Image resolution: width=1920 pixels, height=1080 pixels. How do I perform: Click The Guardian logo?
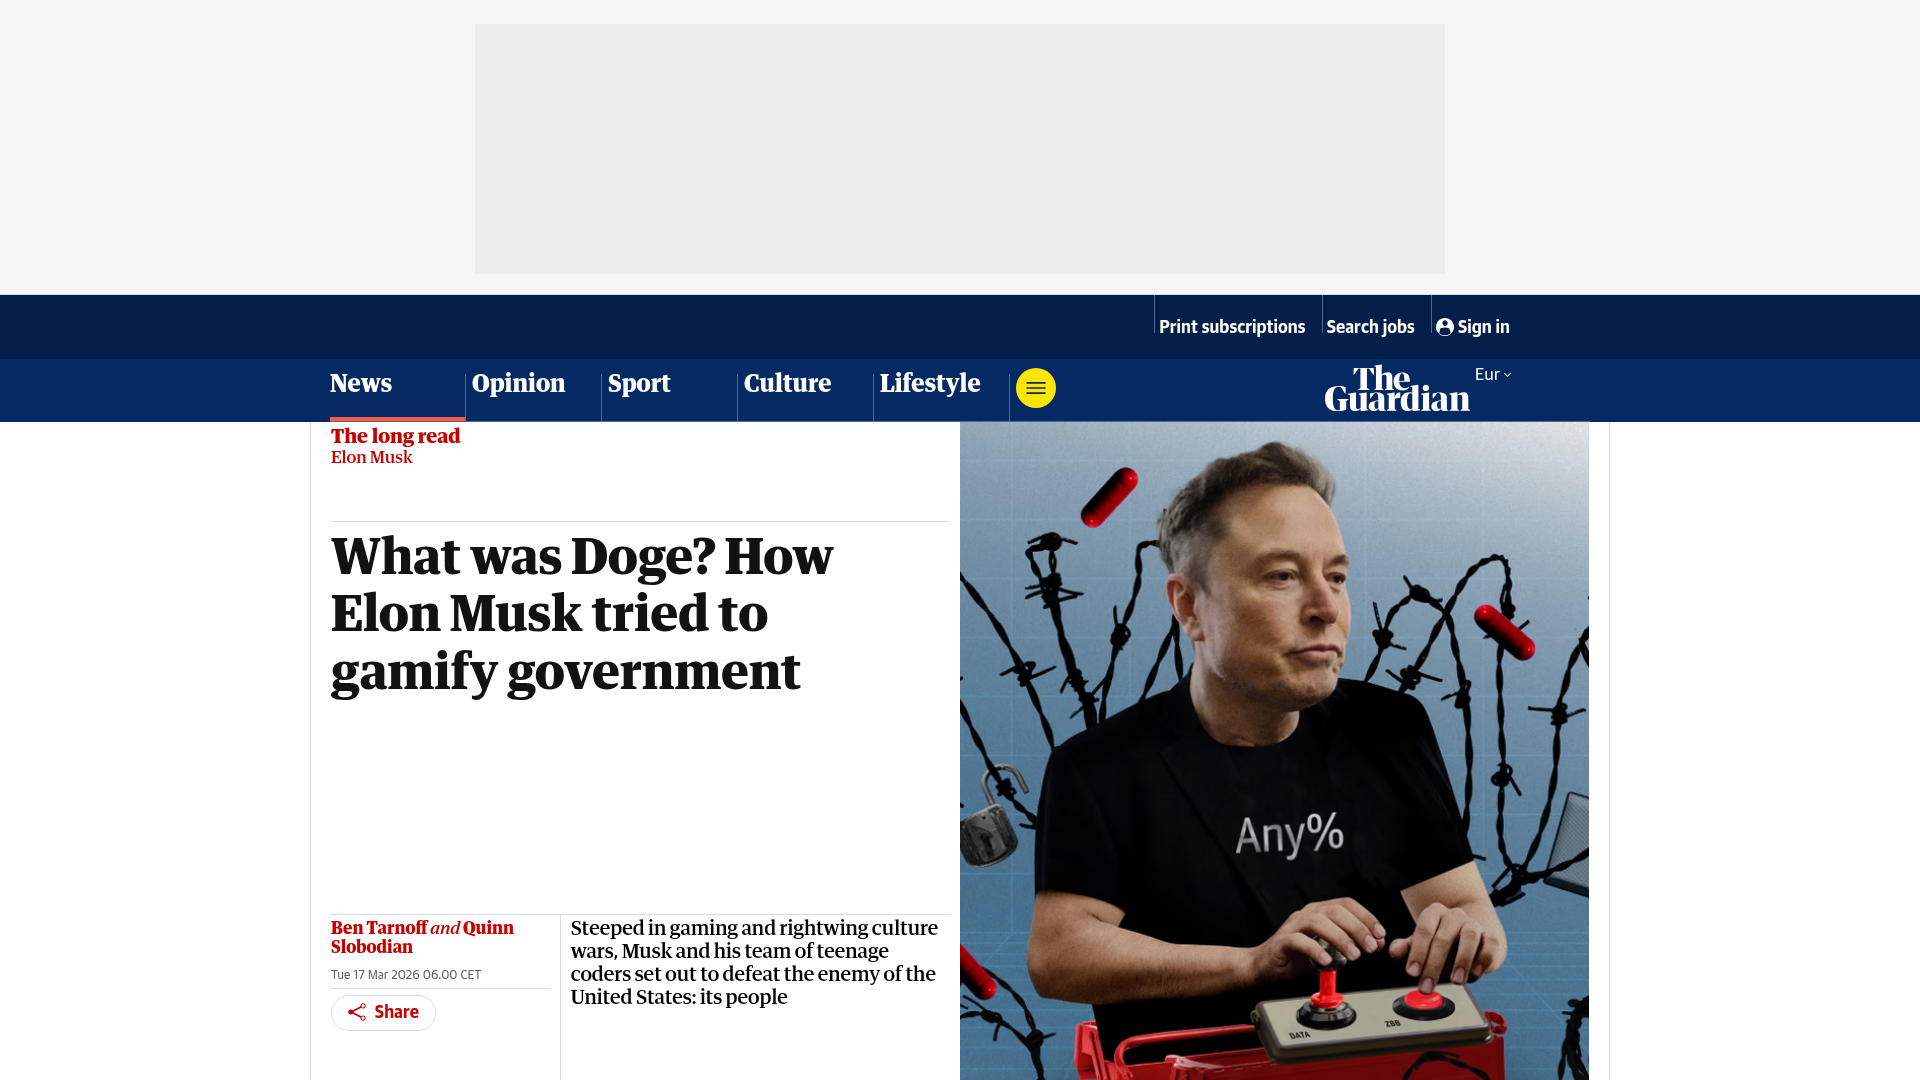click(1397, 388)
